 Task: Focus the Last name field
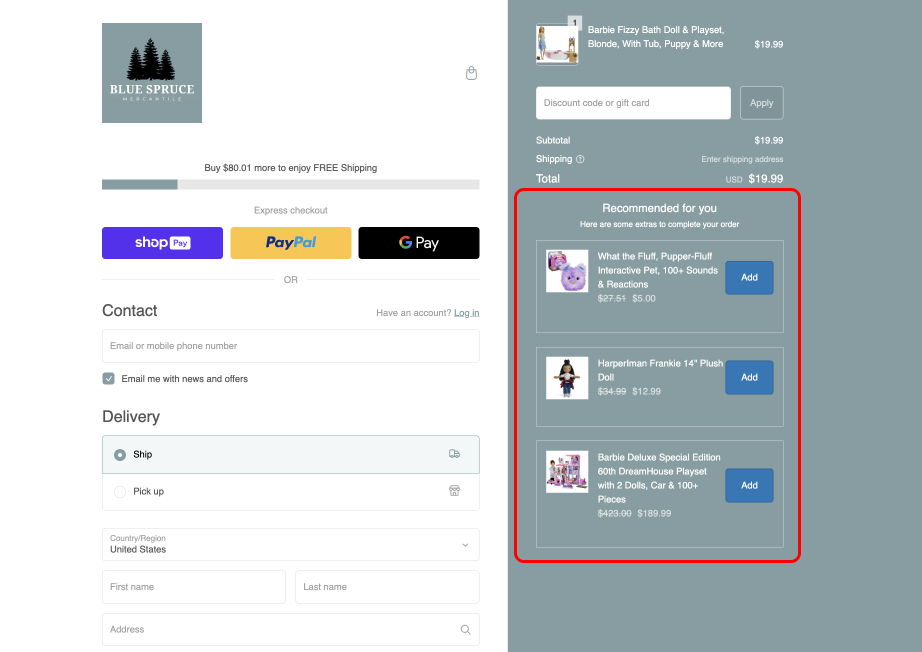pos(387,587)
